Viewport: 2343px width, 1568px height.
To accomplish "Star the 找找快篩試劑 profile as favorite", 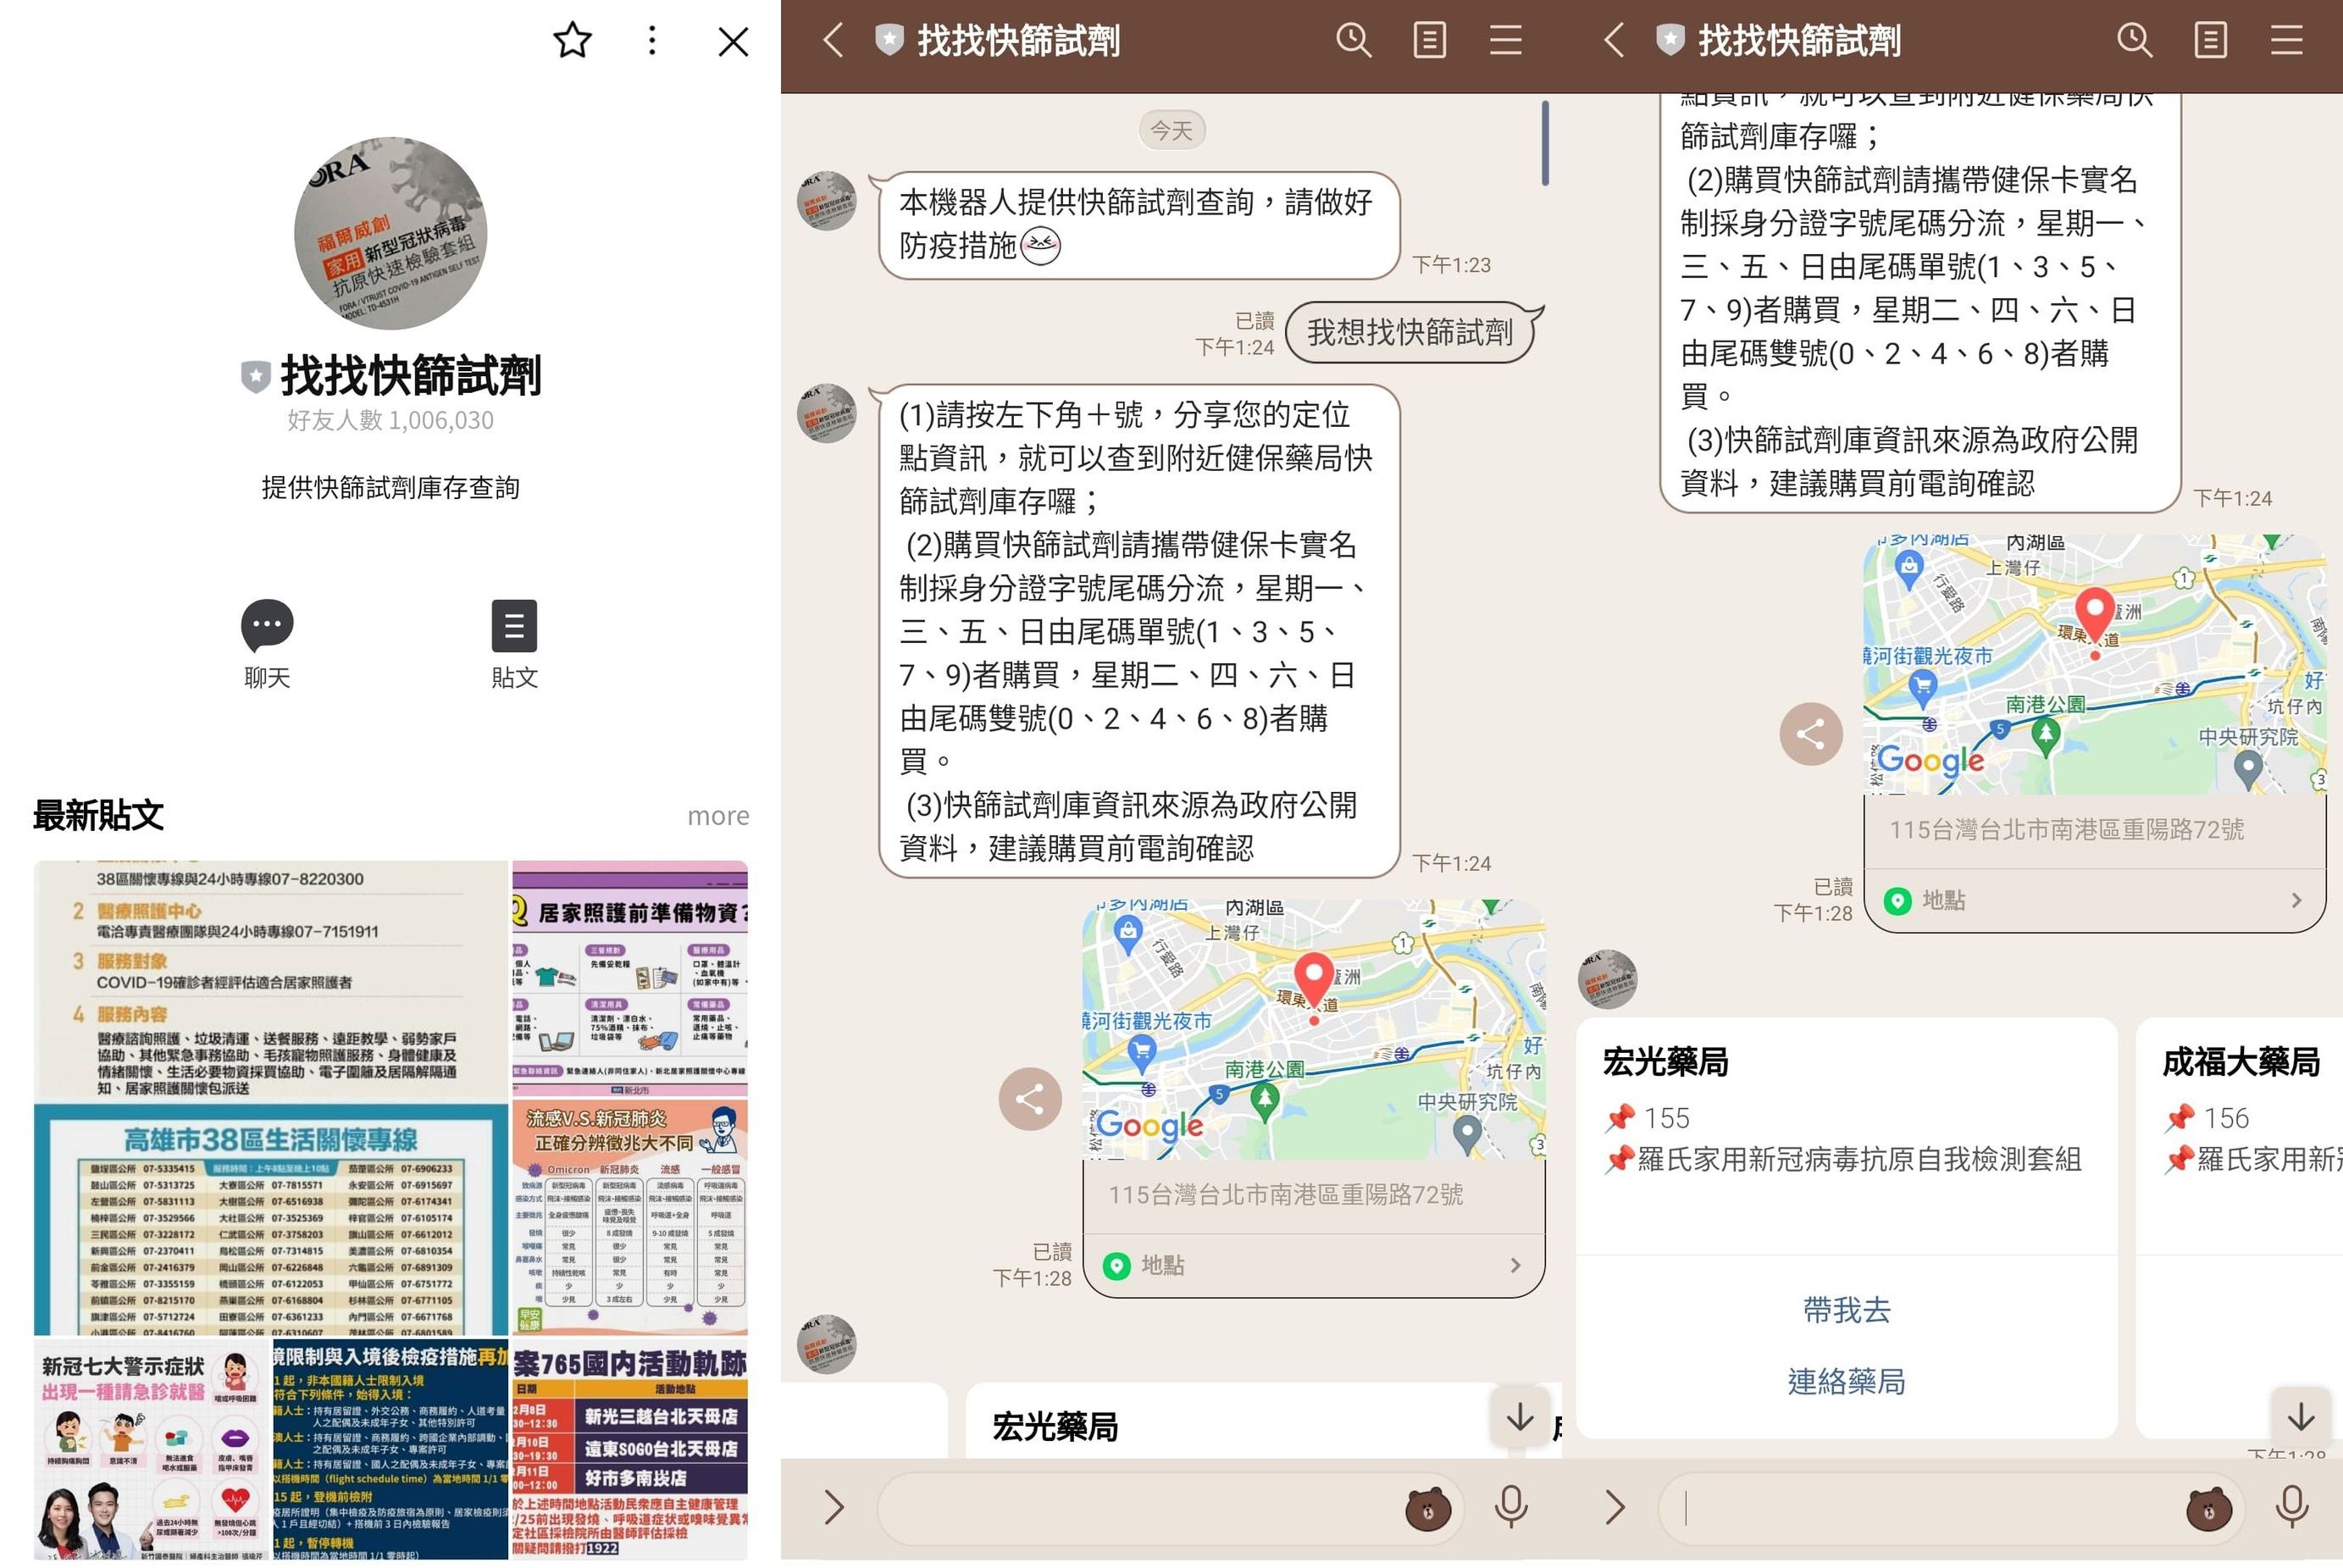I will (572, 41).
